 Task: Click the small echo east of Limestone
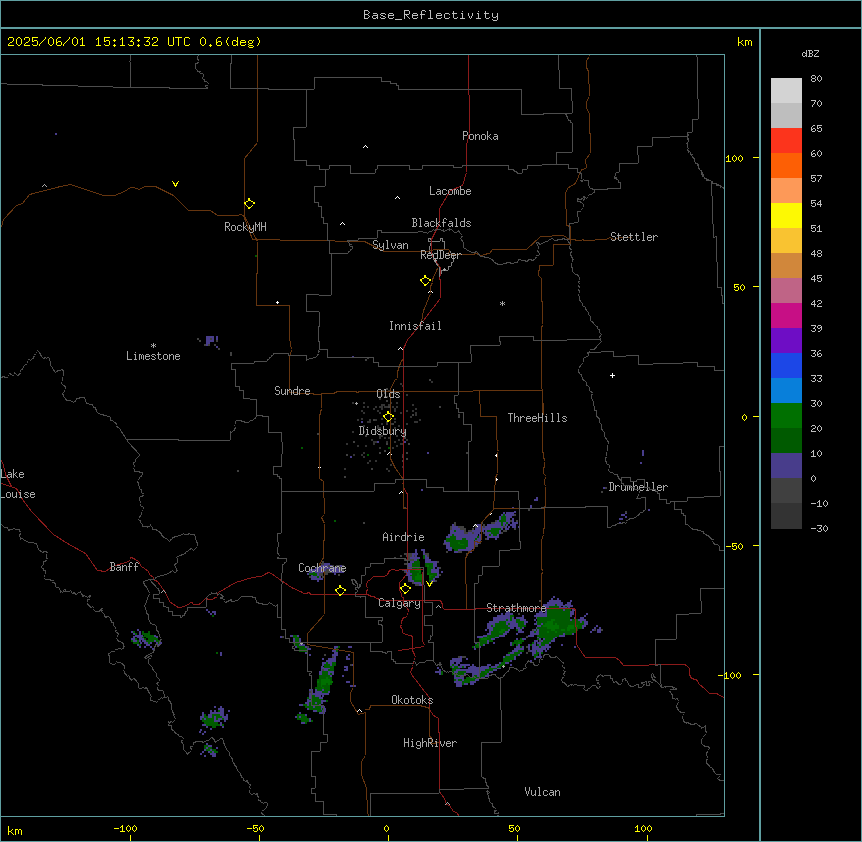point(212,341)
